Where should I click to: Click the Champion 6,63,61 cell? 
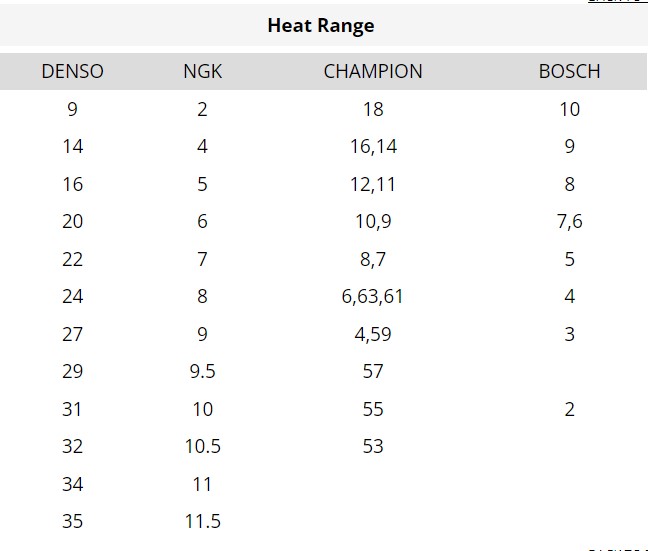click(373, 297)
